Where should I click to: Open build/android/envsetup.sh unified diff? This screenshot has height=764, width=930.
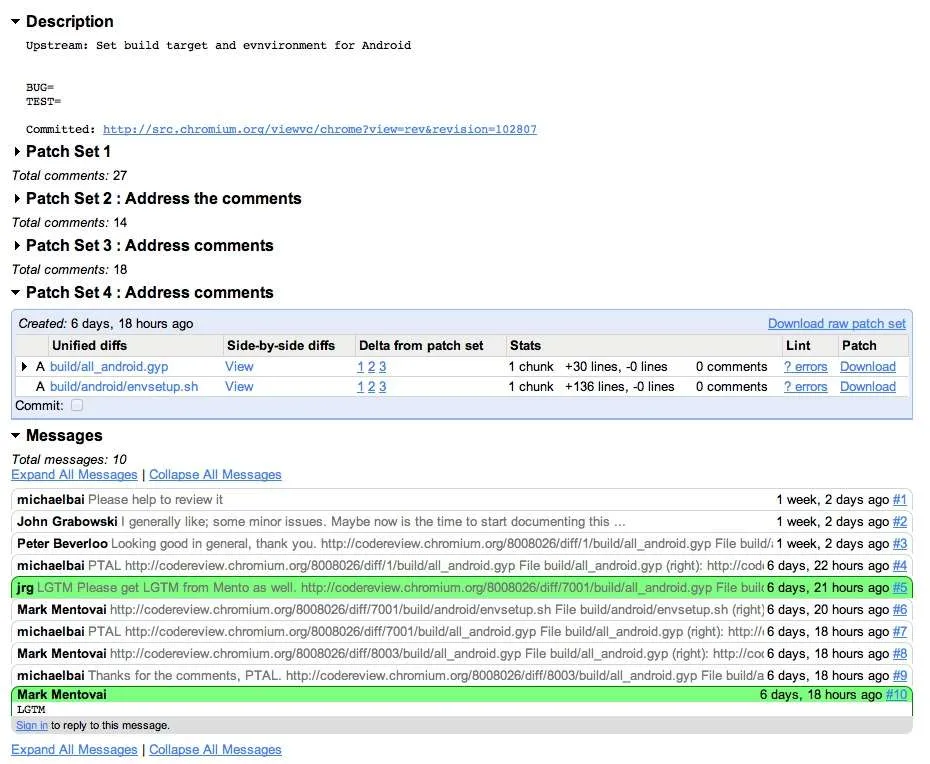[x=124, y=387]
